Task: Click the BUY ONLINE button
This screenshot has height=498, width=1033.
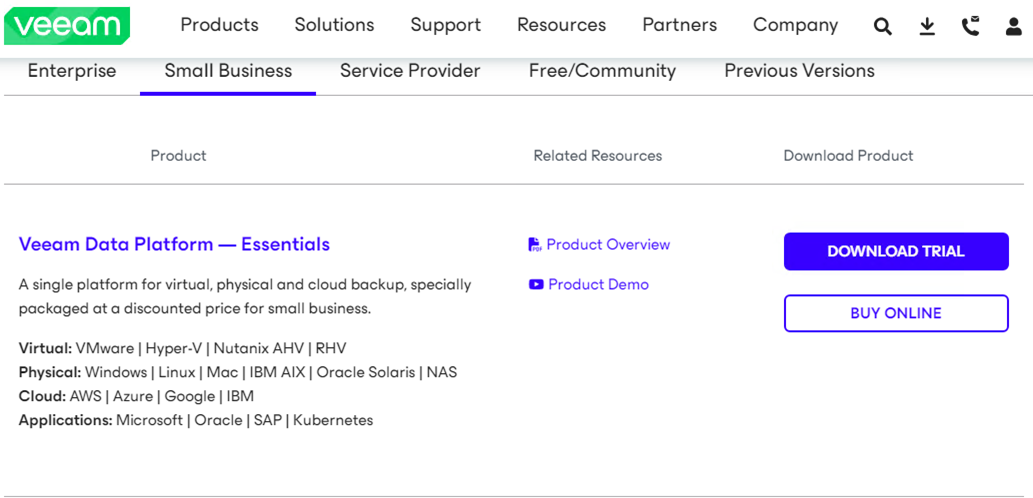Action: 896,313
